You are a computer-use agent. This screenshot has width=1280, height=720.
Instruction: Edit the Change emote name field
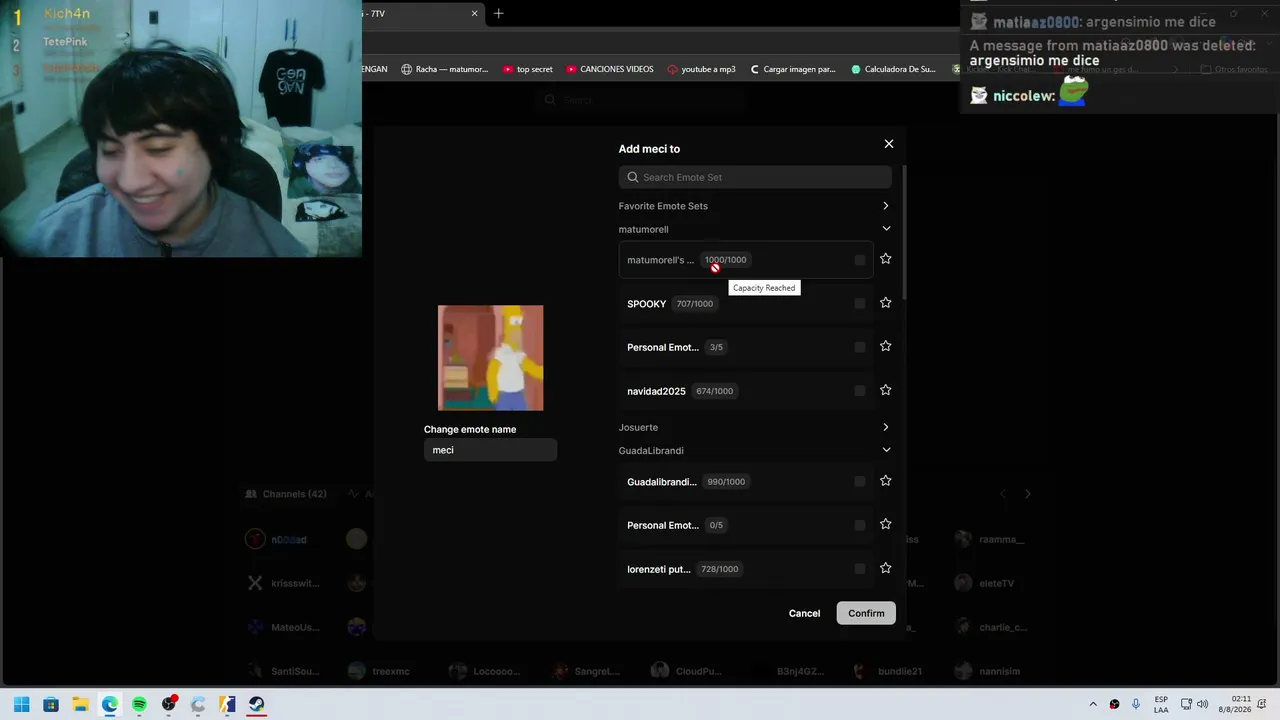[490, 450]
